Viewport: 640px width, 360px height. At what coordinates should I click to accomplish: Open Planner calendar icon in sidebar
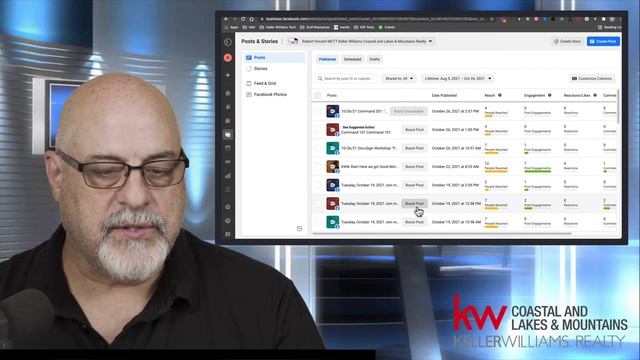click(228, 148)
